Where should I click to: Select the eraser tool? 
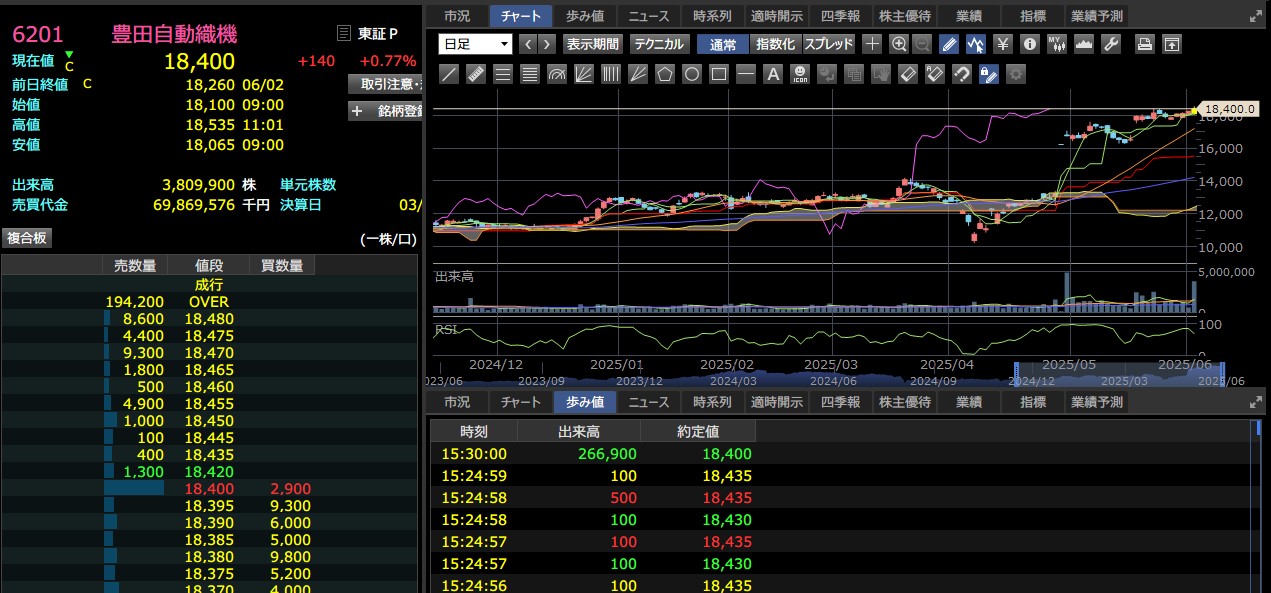908,74
